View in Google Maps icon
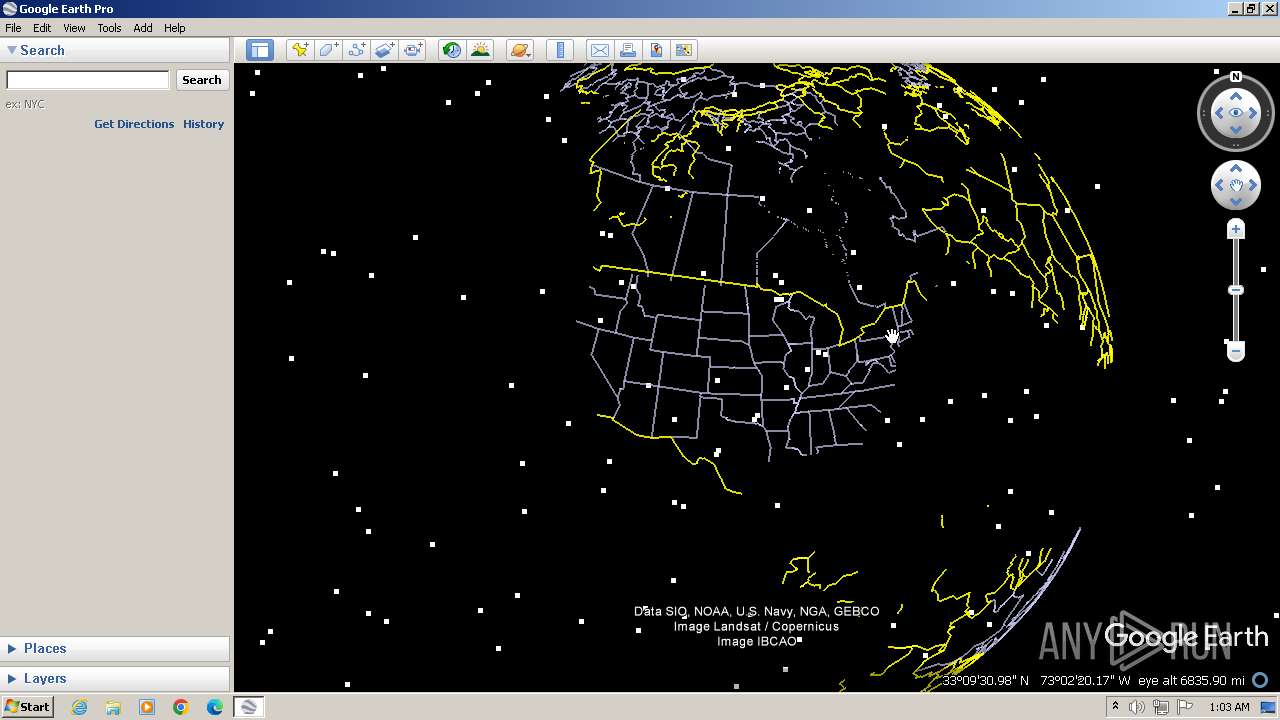This screenshot has width=1280, height=720. click(x=683, y=50)
